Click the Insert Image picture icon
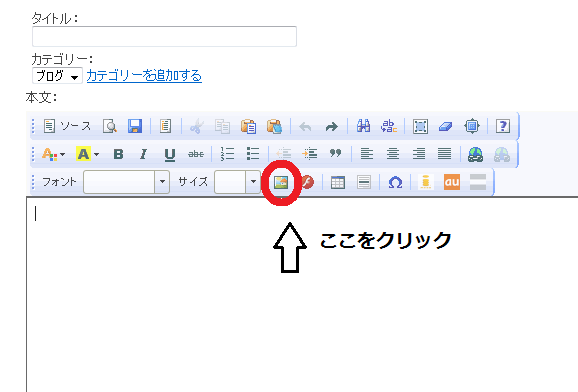578x392 pixels. [281, 182]
